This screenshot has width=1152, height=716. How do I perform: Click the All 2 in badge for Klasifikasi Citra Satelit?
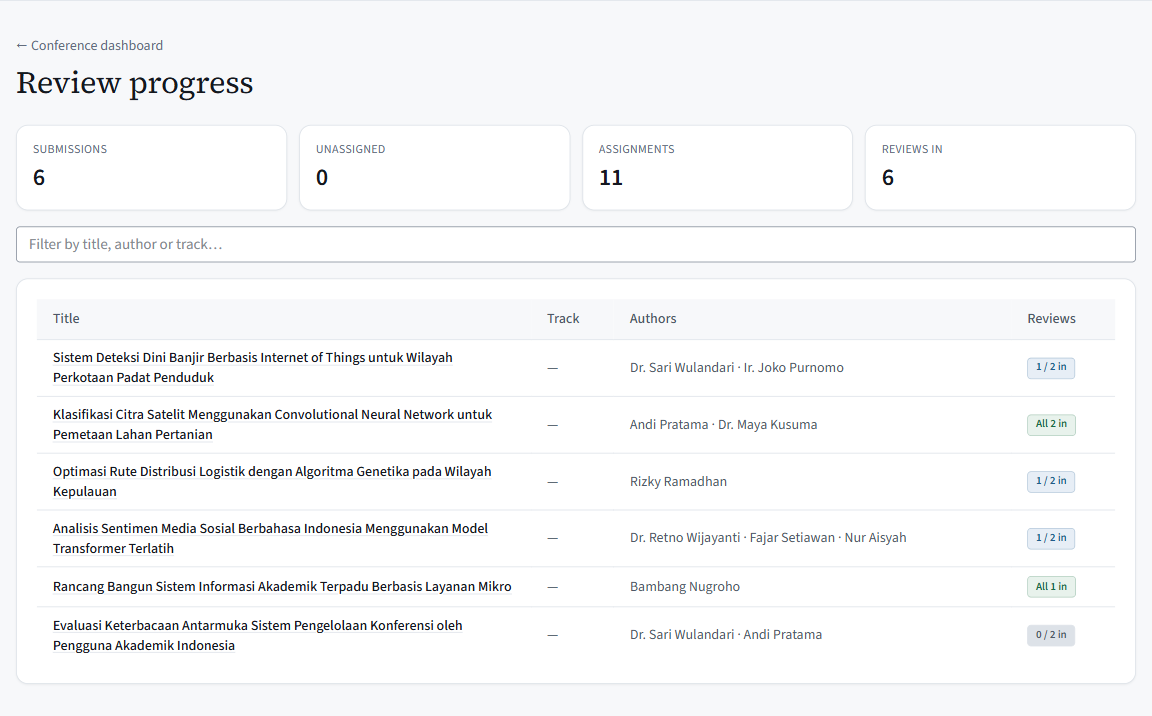1051,424
